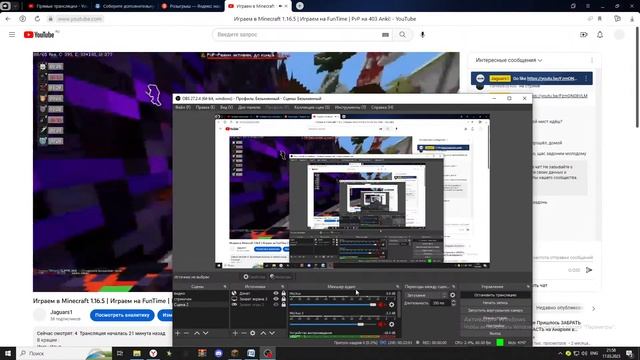The width and height of the screenshot is (640, 360).
Task: Open the YouTube Create video icon
Action: (584, 35)
